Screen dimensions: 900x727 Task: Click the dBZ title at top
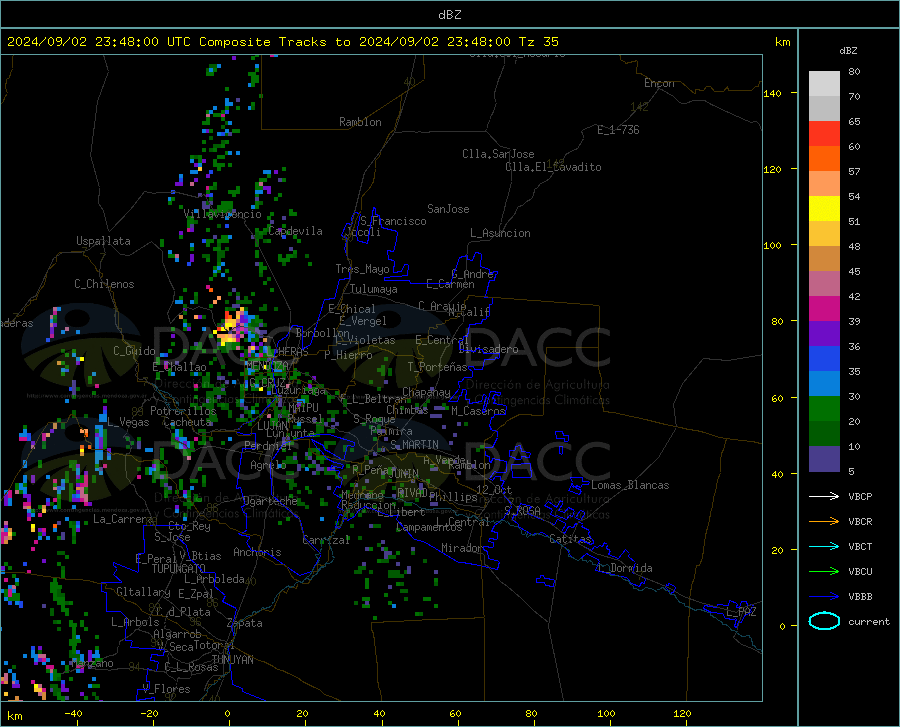[449, 15]
